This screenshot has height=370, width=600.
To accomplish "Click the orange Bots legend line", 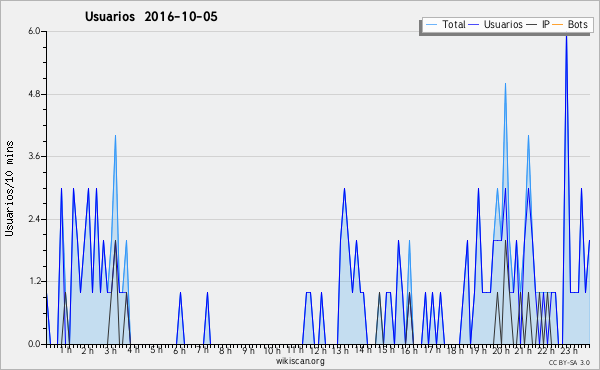I will pyautogui.click(x=558, y=25).
